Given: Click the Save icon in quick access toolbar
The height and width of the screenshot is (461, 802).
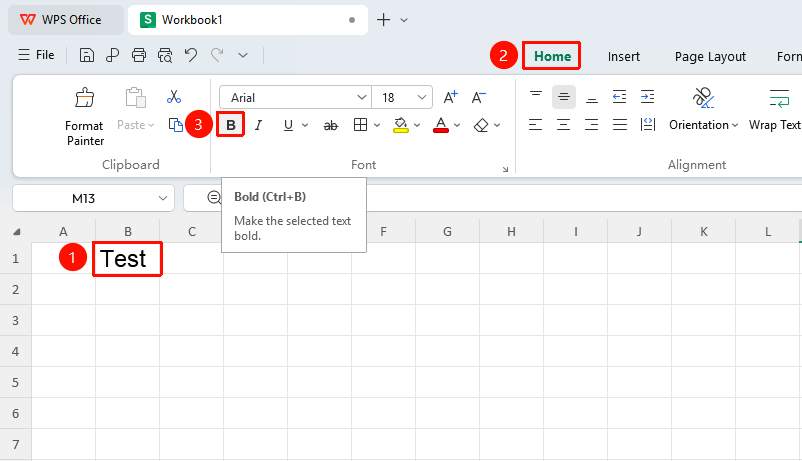Looking at the screenshot, I should [86, 55].
